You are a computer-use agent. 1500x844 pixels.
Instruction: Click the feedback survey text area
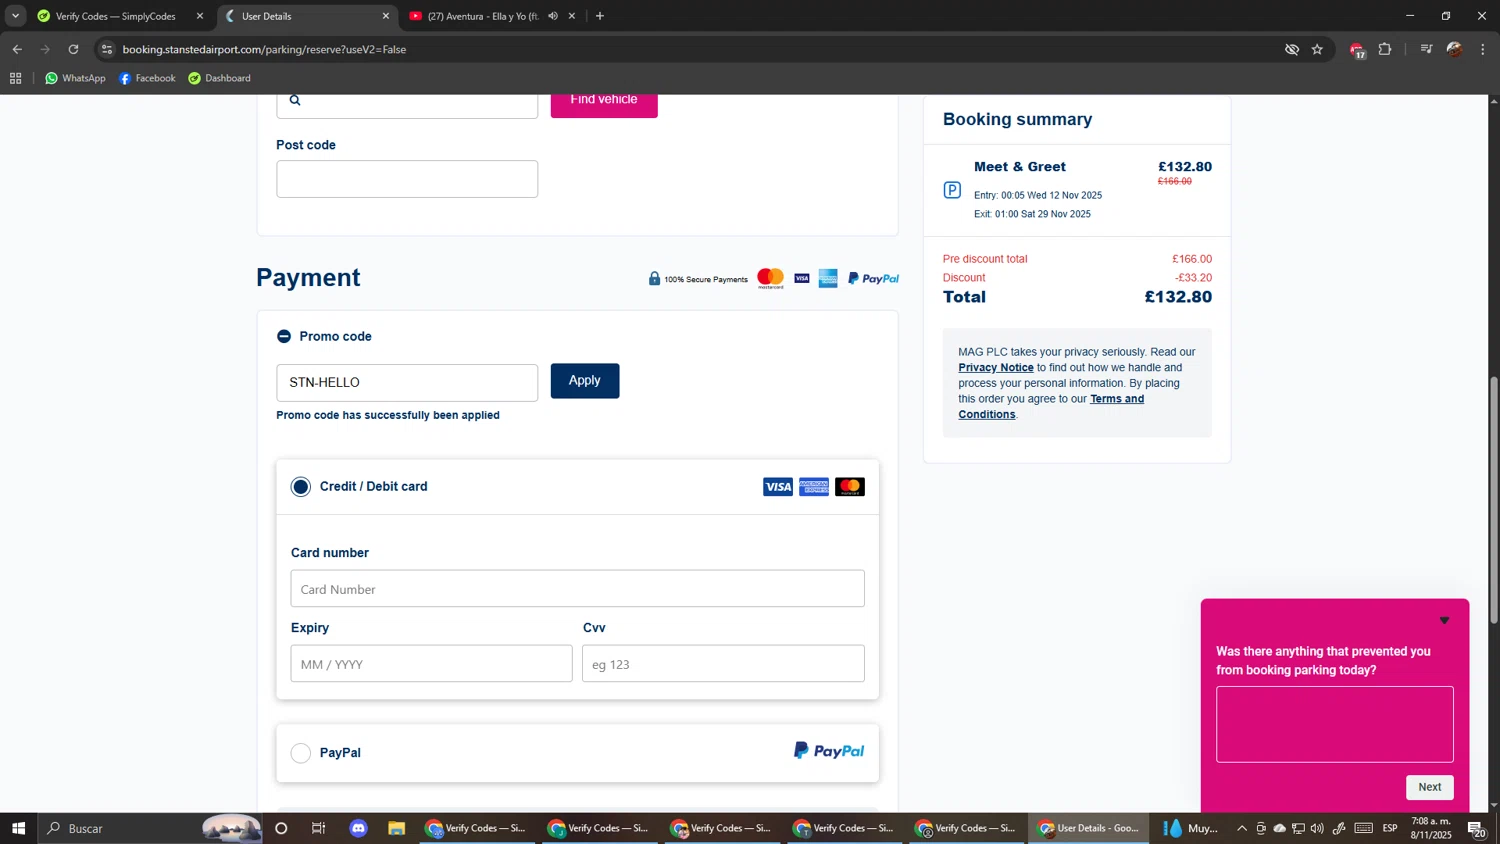(x=1335, y=725)
